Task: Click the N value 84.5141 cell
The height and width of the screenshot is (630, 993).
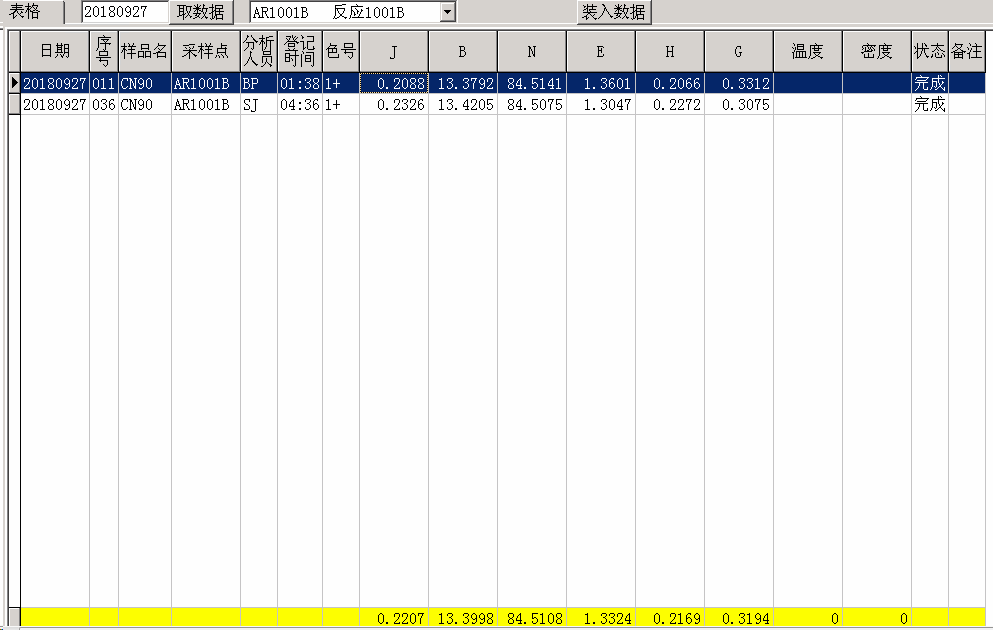Action: pyautogui.click(x=531, y=84)
